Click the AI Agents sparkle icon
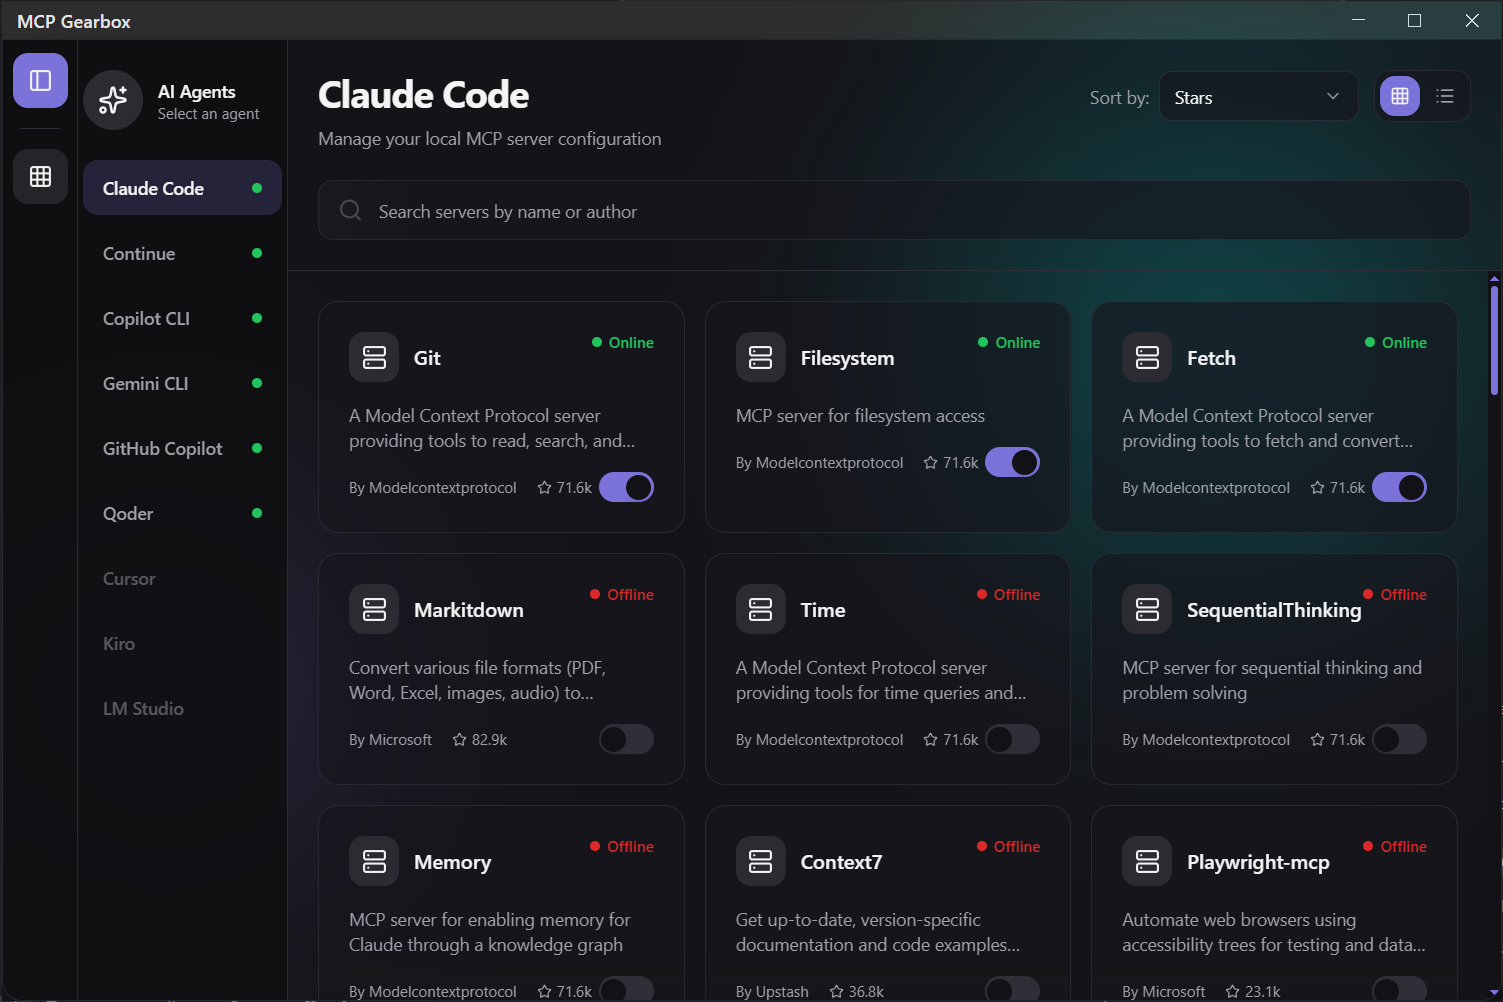 pyautogui.click(x=113, y=100)
